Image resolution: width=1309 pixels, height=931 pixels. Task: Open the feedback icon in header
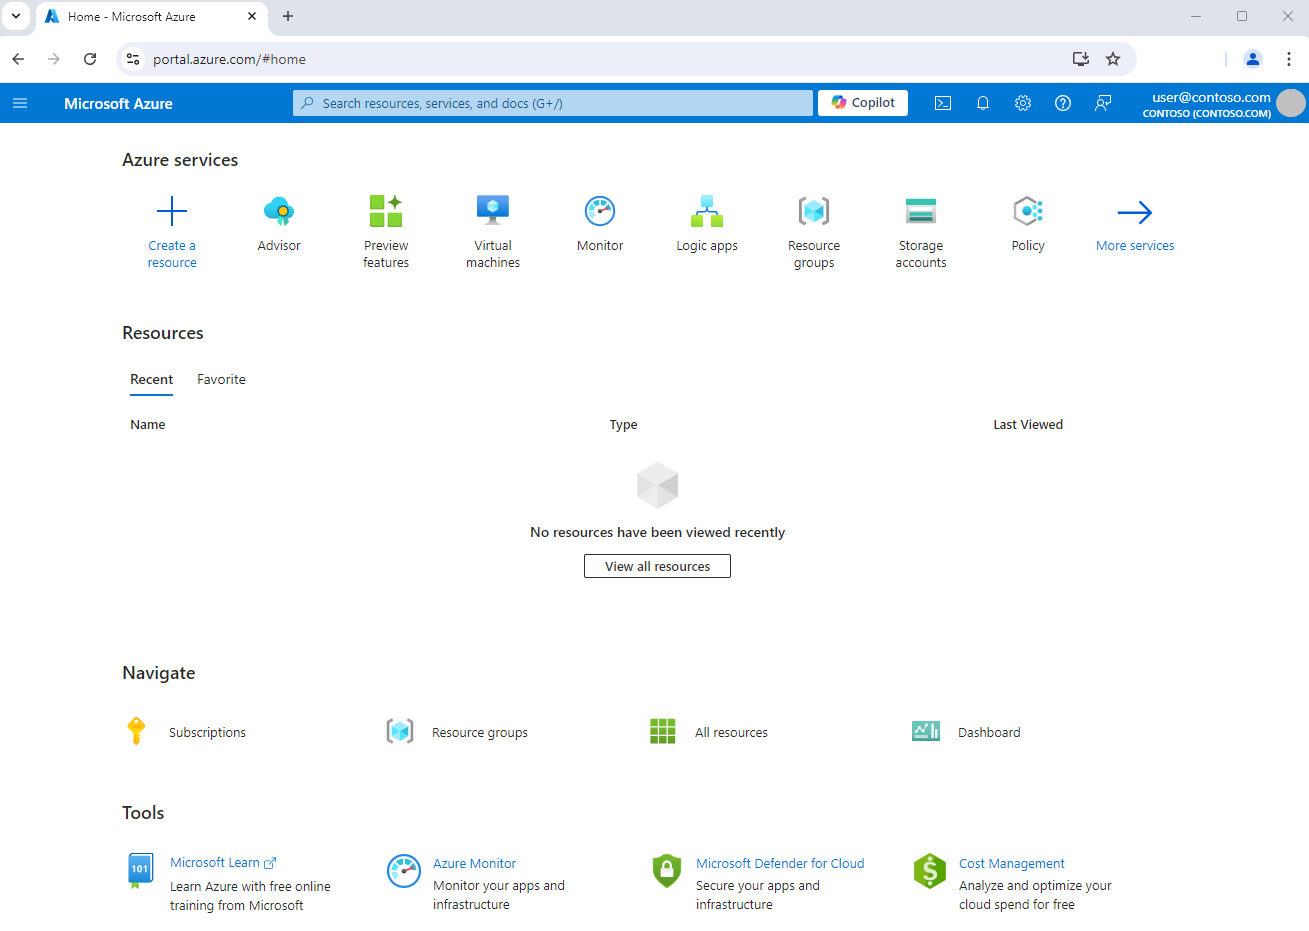pyautogui.click(x=1103, y=103)
